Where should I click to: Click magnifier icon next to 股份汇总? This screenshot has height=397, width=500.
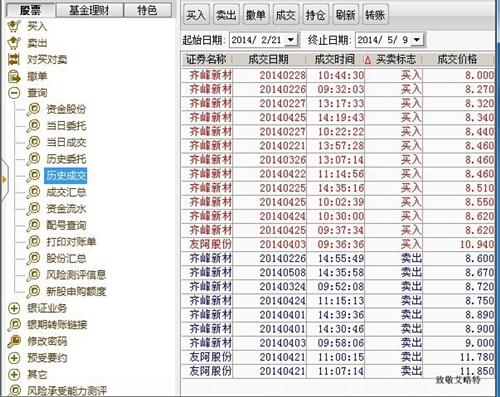click(x=33, y=258)
